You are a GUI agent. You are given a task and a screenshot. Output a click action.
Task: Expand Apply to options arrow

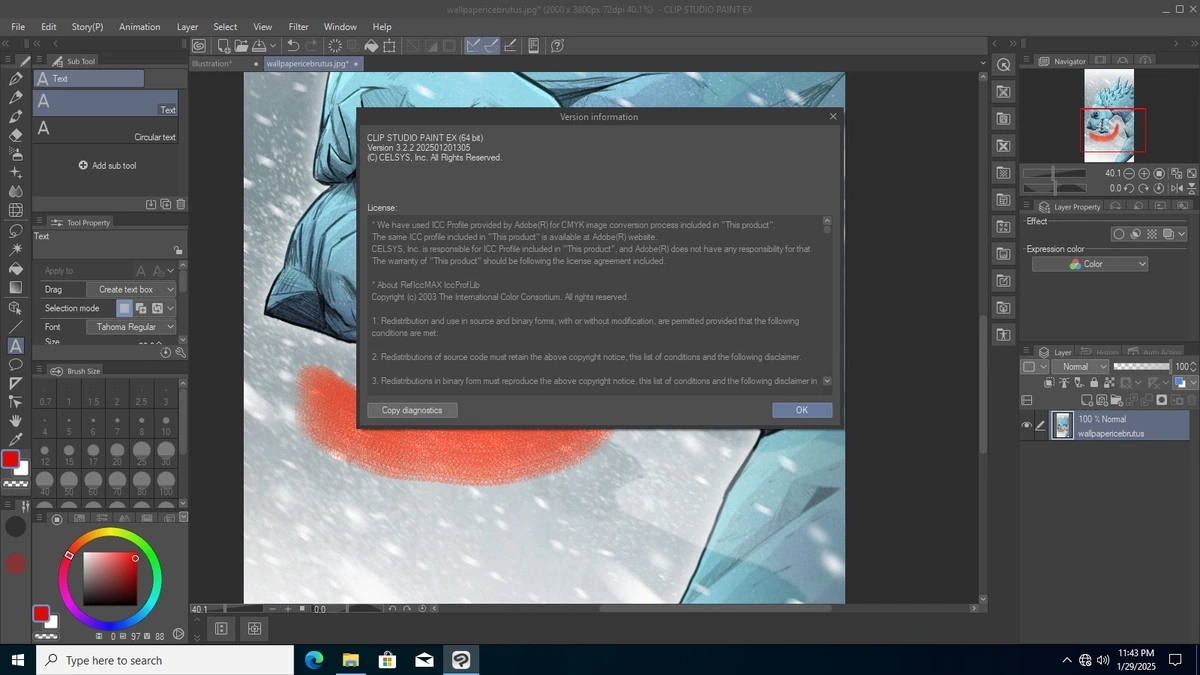[x=171, y=270]
